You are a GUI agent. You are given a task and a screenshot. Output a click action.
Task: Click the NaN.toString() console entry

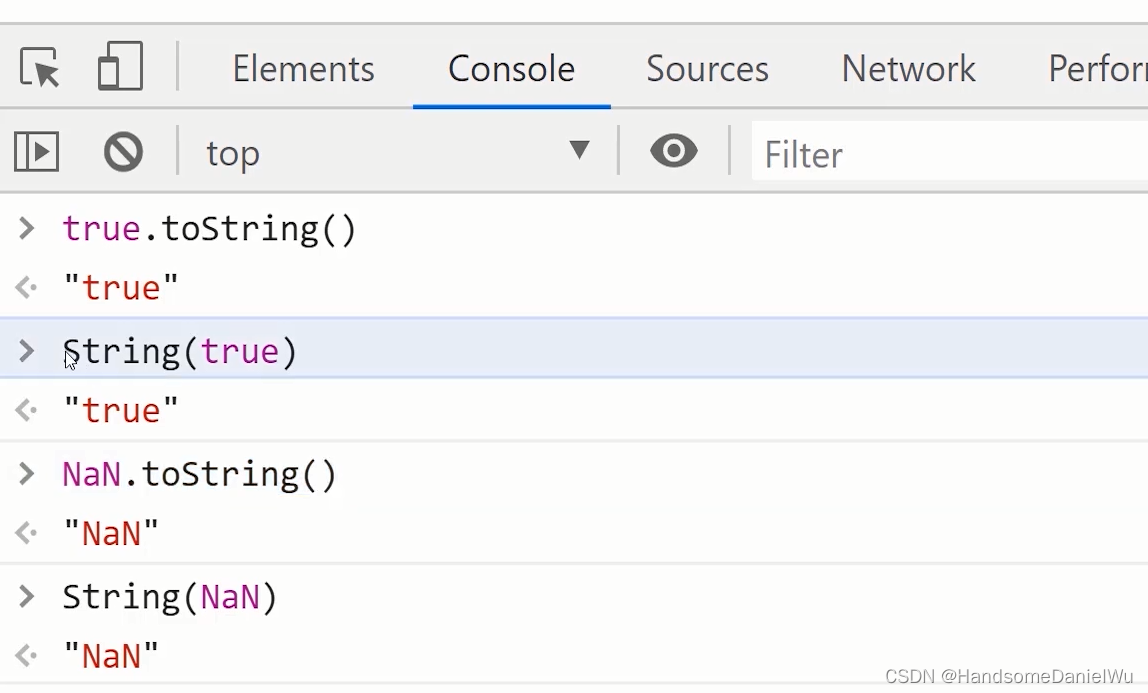click(199, 474)
